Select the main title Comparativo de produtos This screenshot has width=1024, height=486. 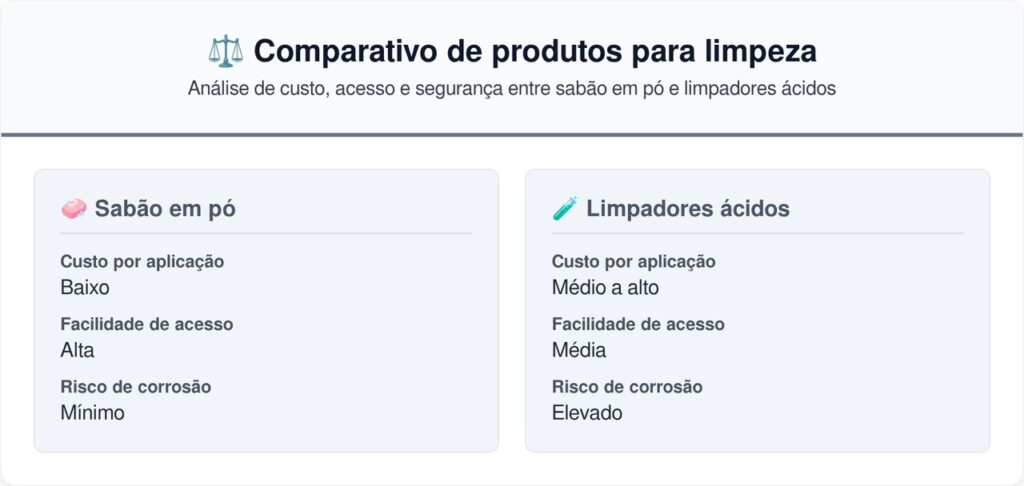click(x=536, y=51)
